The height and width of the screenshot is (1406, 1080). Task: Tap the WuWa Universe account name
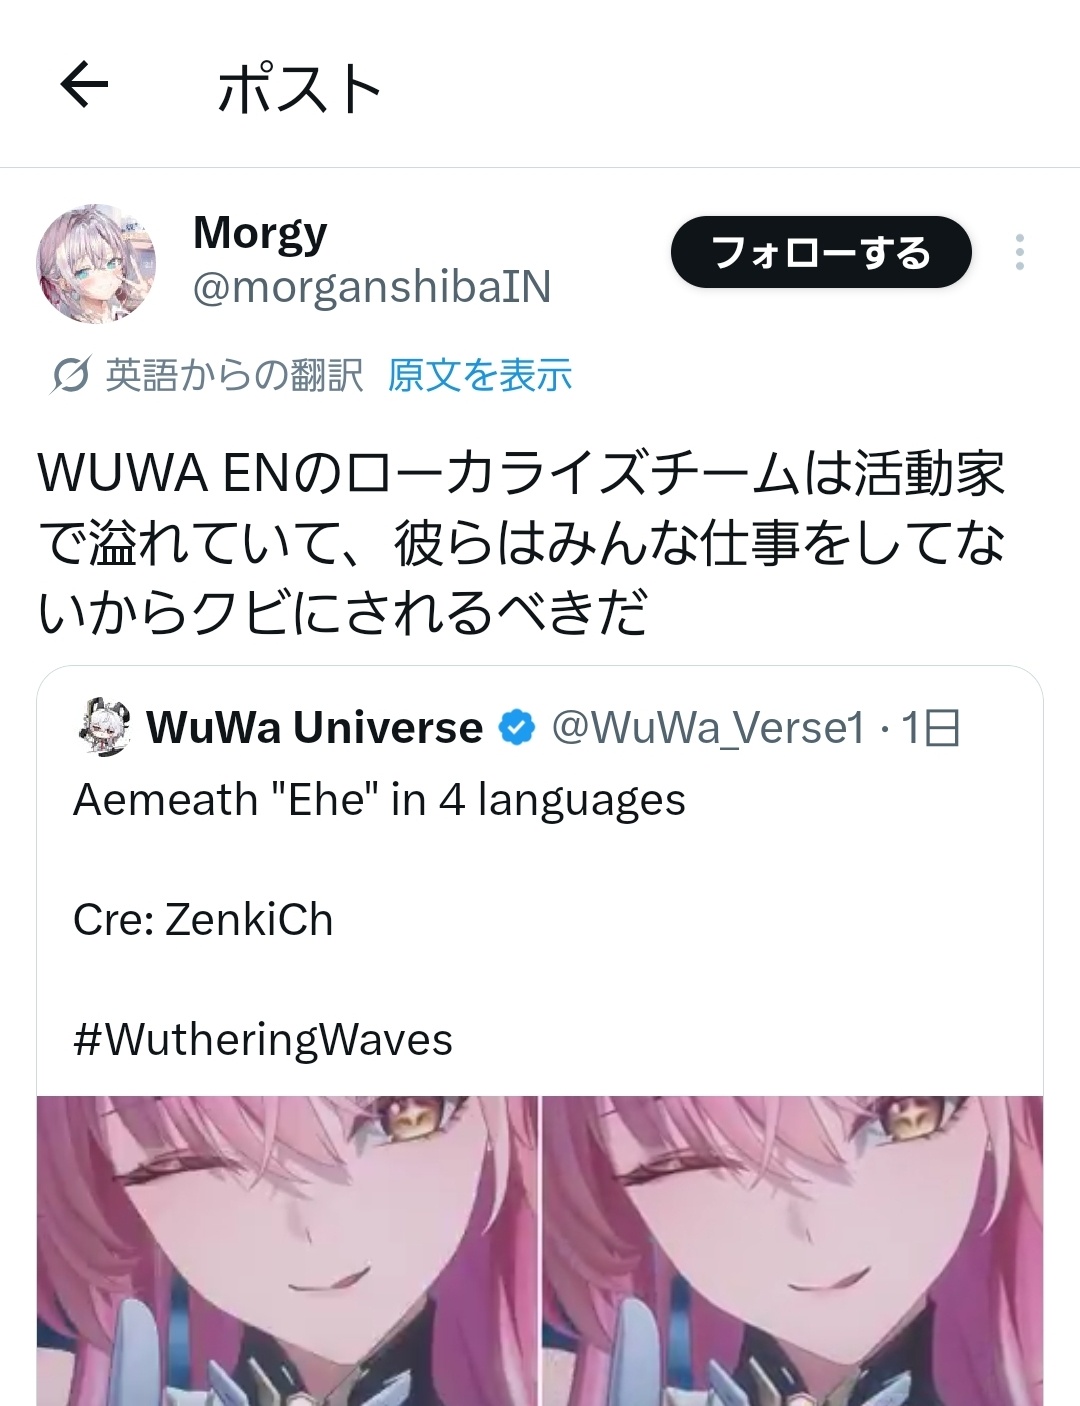pyautogui.click(x=314, y=728)
